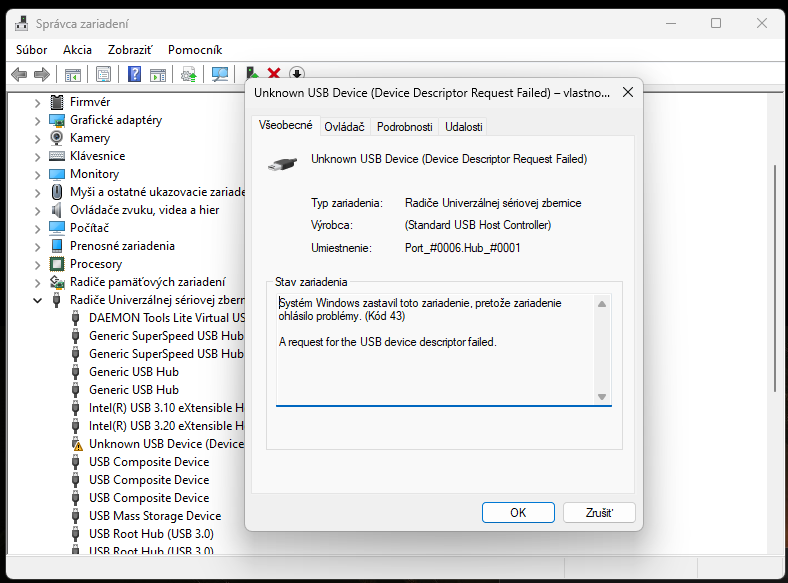788x583 pixels.
Task: Collapse the Radiče Univerzálnej sériovej zbernice node
Action: 38,300
